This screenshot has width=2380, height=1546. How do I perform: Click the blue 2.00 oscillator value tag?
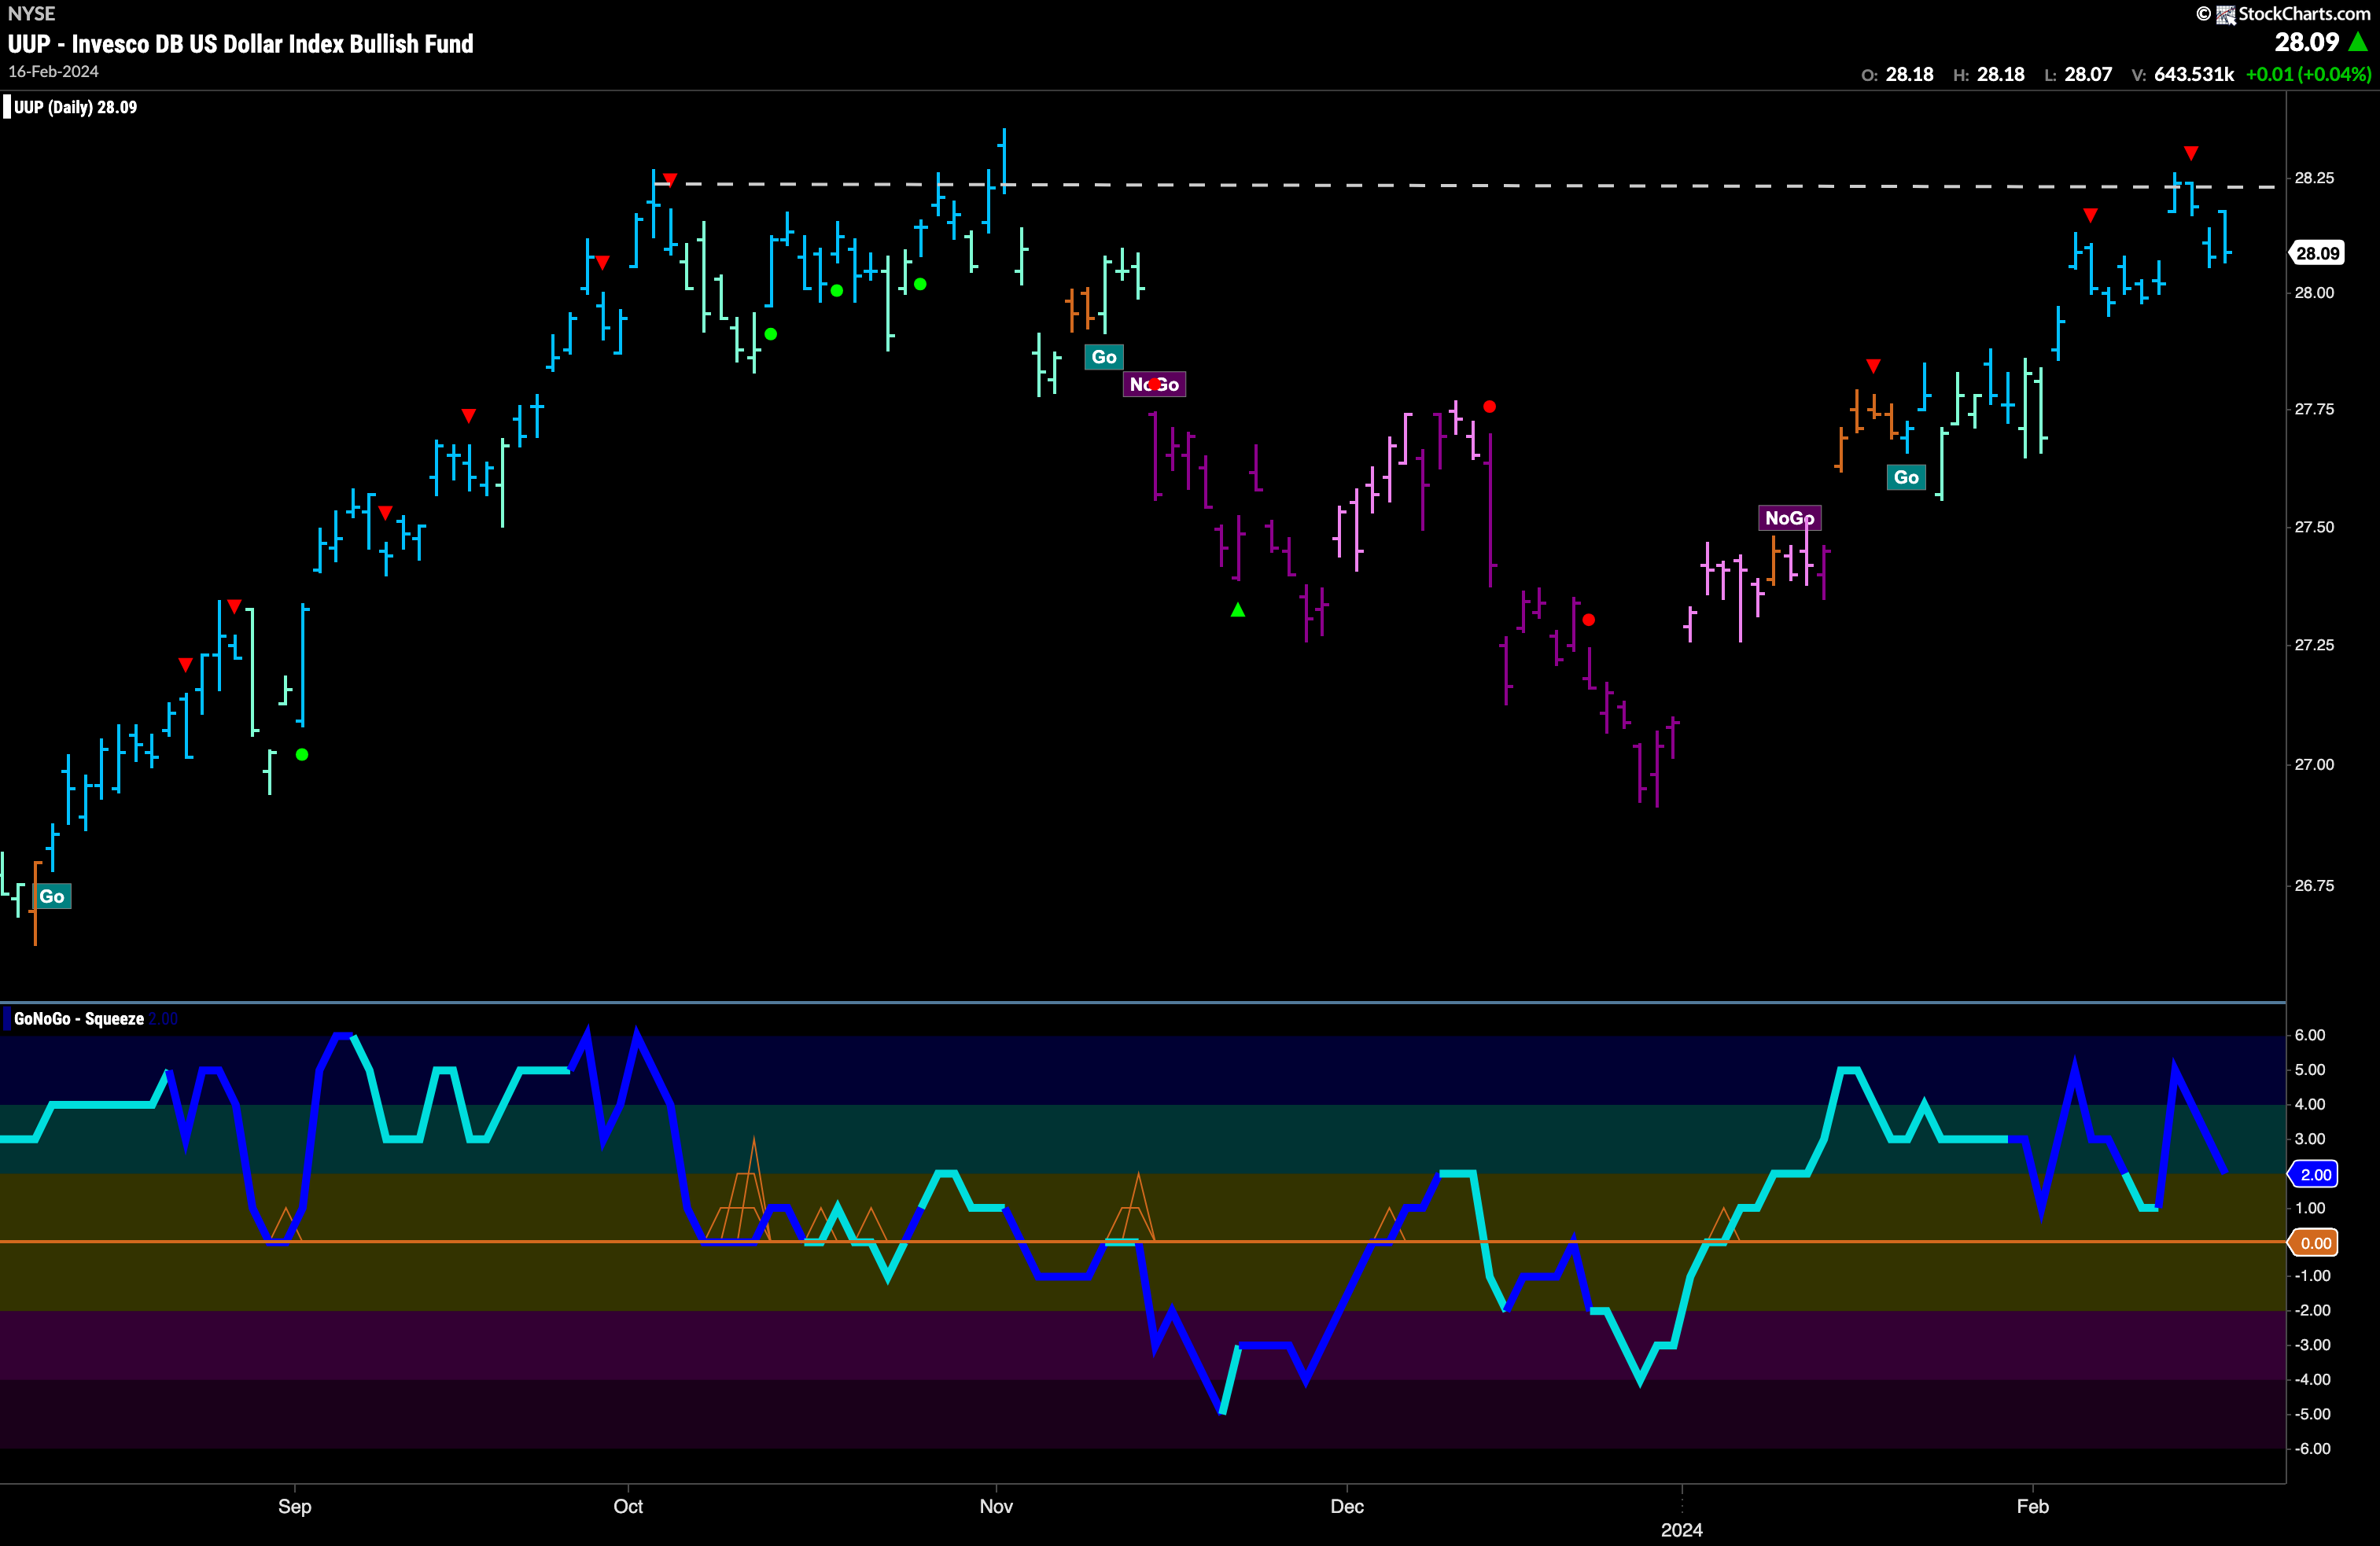tap(2314, 1175)
